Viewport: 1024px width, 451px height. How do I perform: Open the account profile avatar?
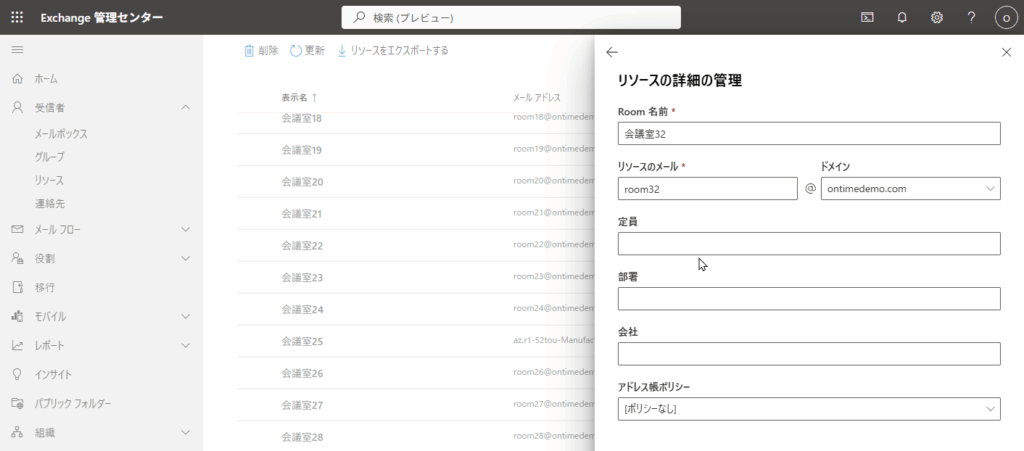pos(1004,17)
